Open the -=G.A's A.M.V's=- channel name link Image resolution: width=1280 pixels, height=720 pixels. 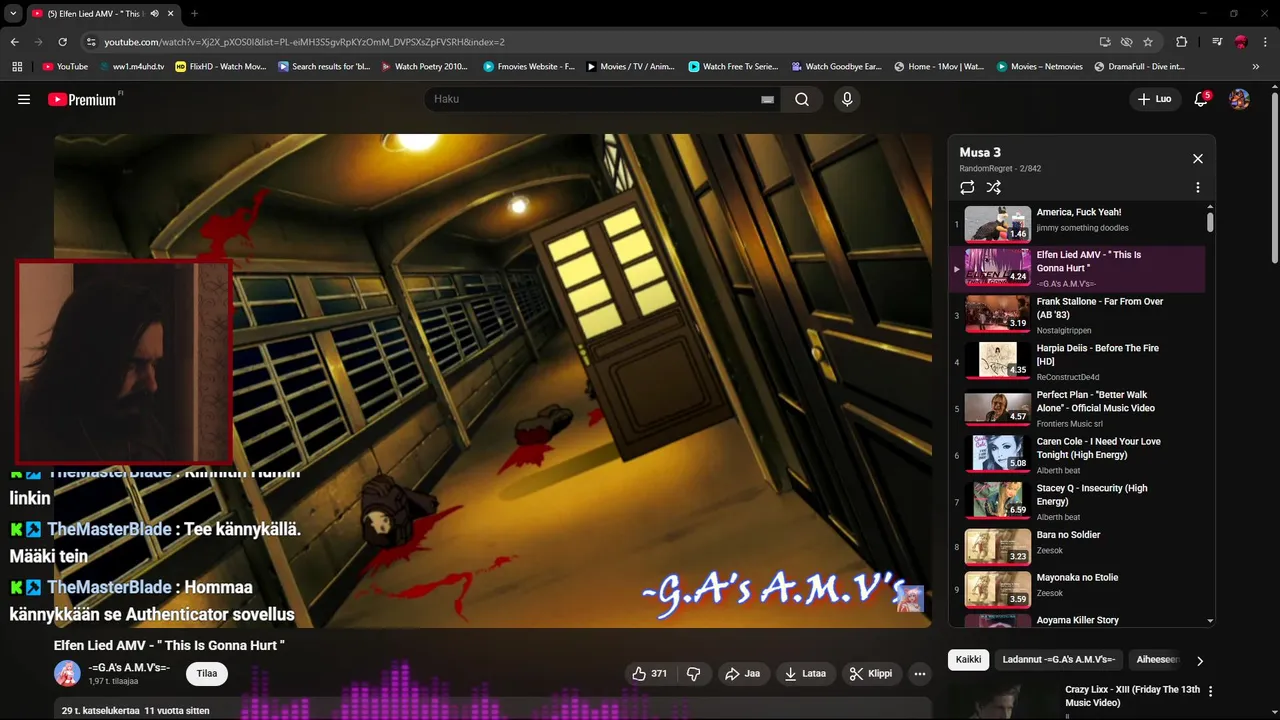pos(129,667)
